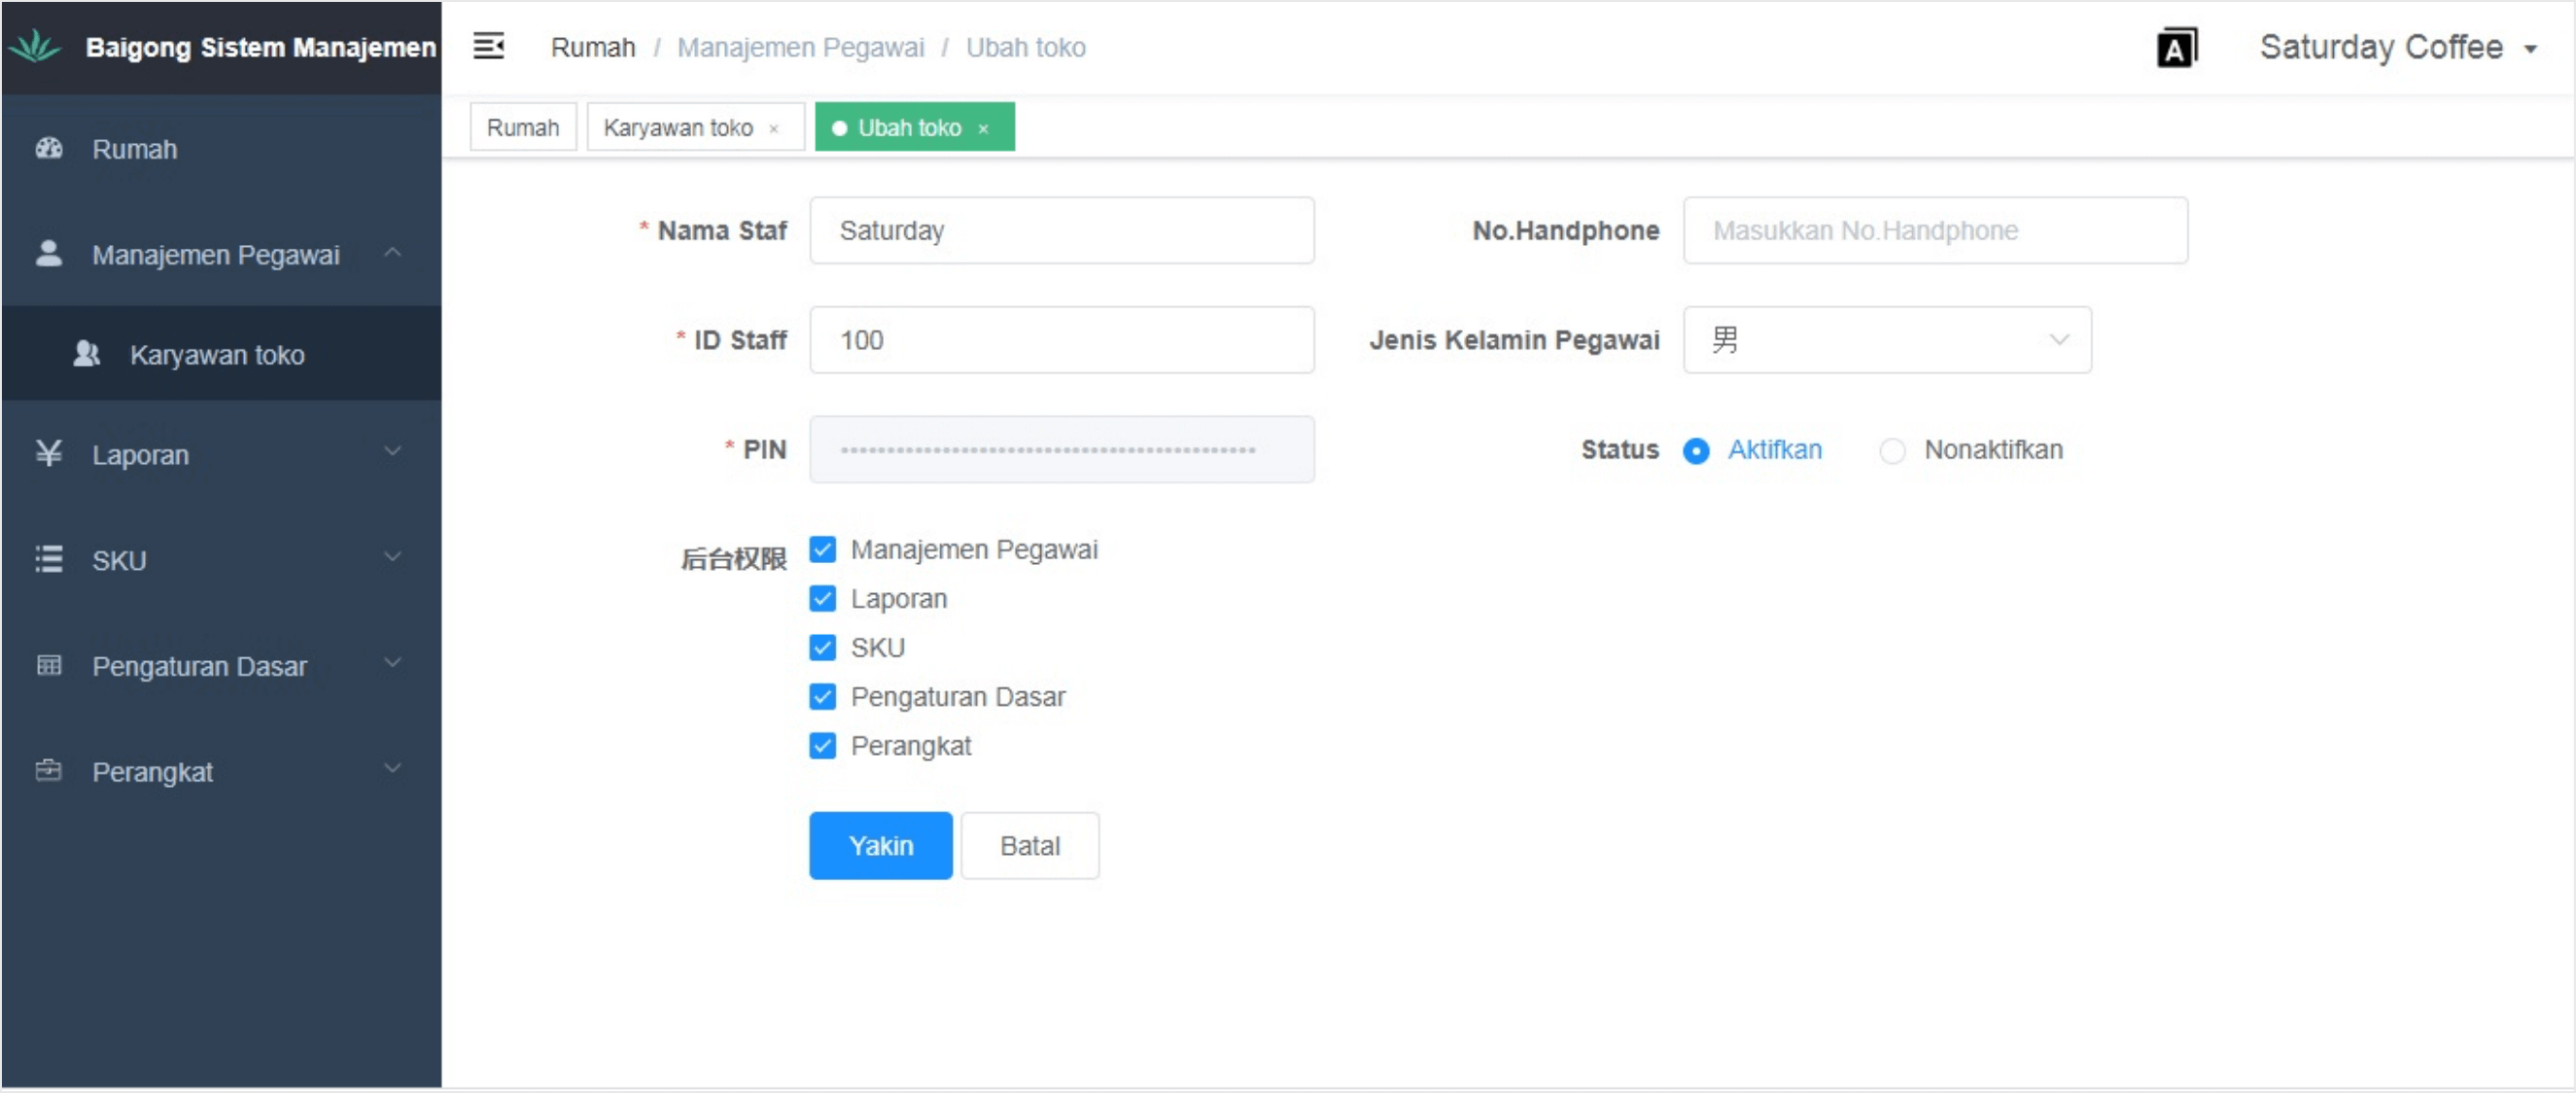Click the sidebar collapse hamburger icon

pos(488,46)
